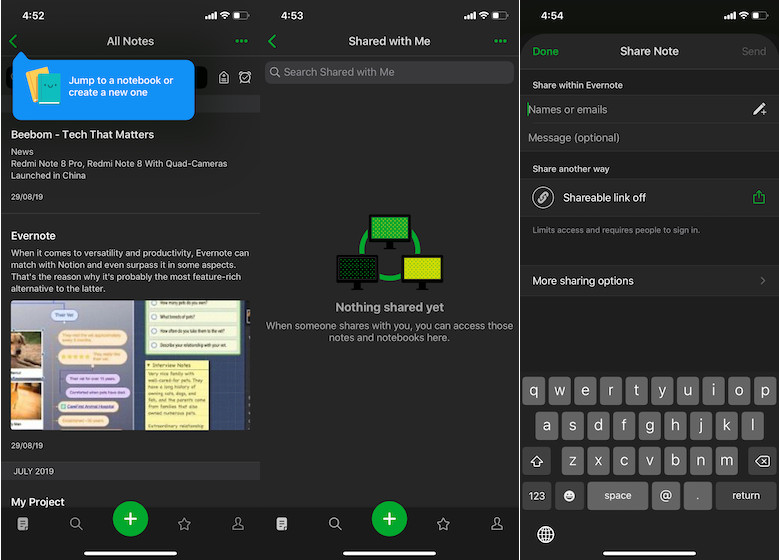Tap the emoji keyboard key
The image size is (779, 560).
point(569,496)
